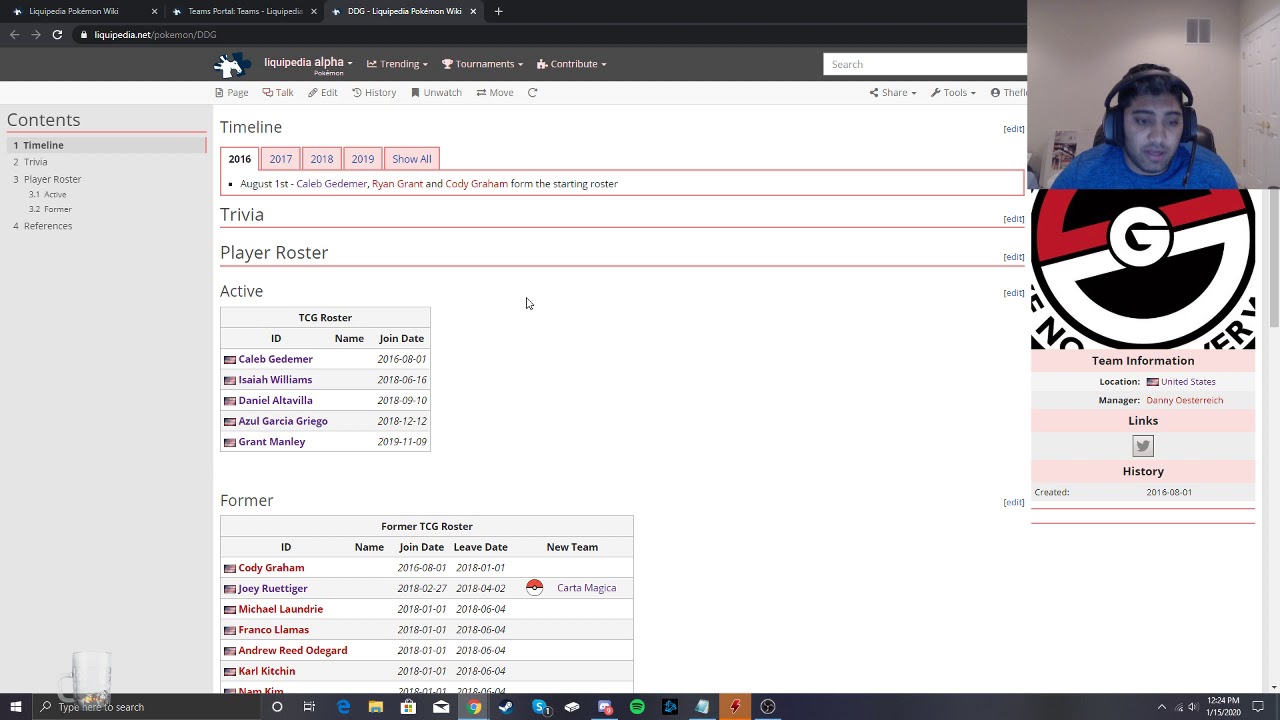
Task: Open Spotify from the taskbar
Action: pyautogui.click(x=637, y=707)
